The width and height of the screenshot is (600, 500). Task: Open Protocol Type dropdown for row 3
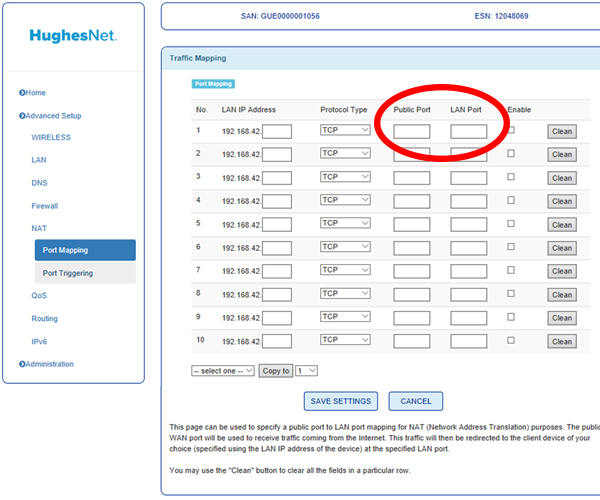pos(345,177)
